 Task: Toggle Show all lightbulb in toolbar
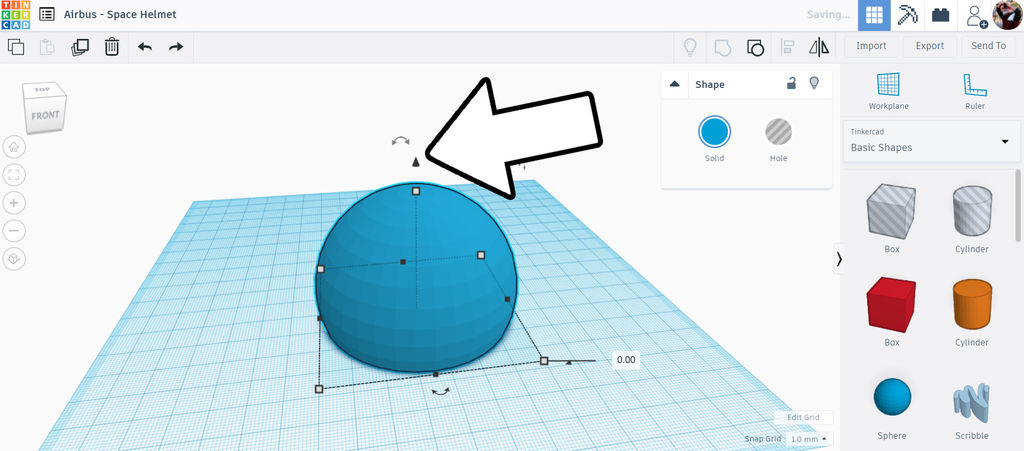[690, 47]
